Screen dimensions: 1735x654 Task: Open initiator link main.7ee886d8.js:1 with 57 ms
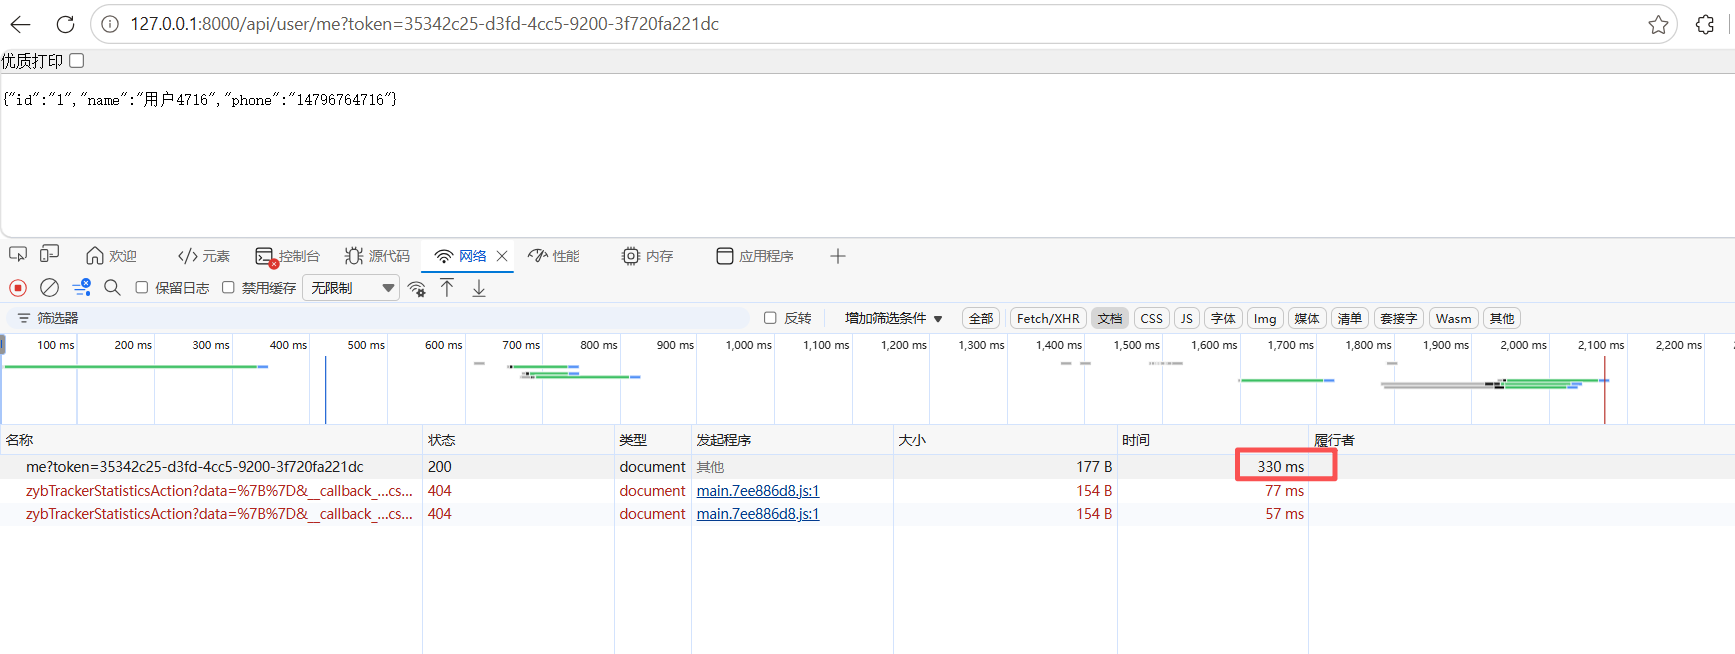pyautogui.click(x=758, y=514)
